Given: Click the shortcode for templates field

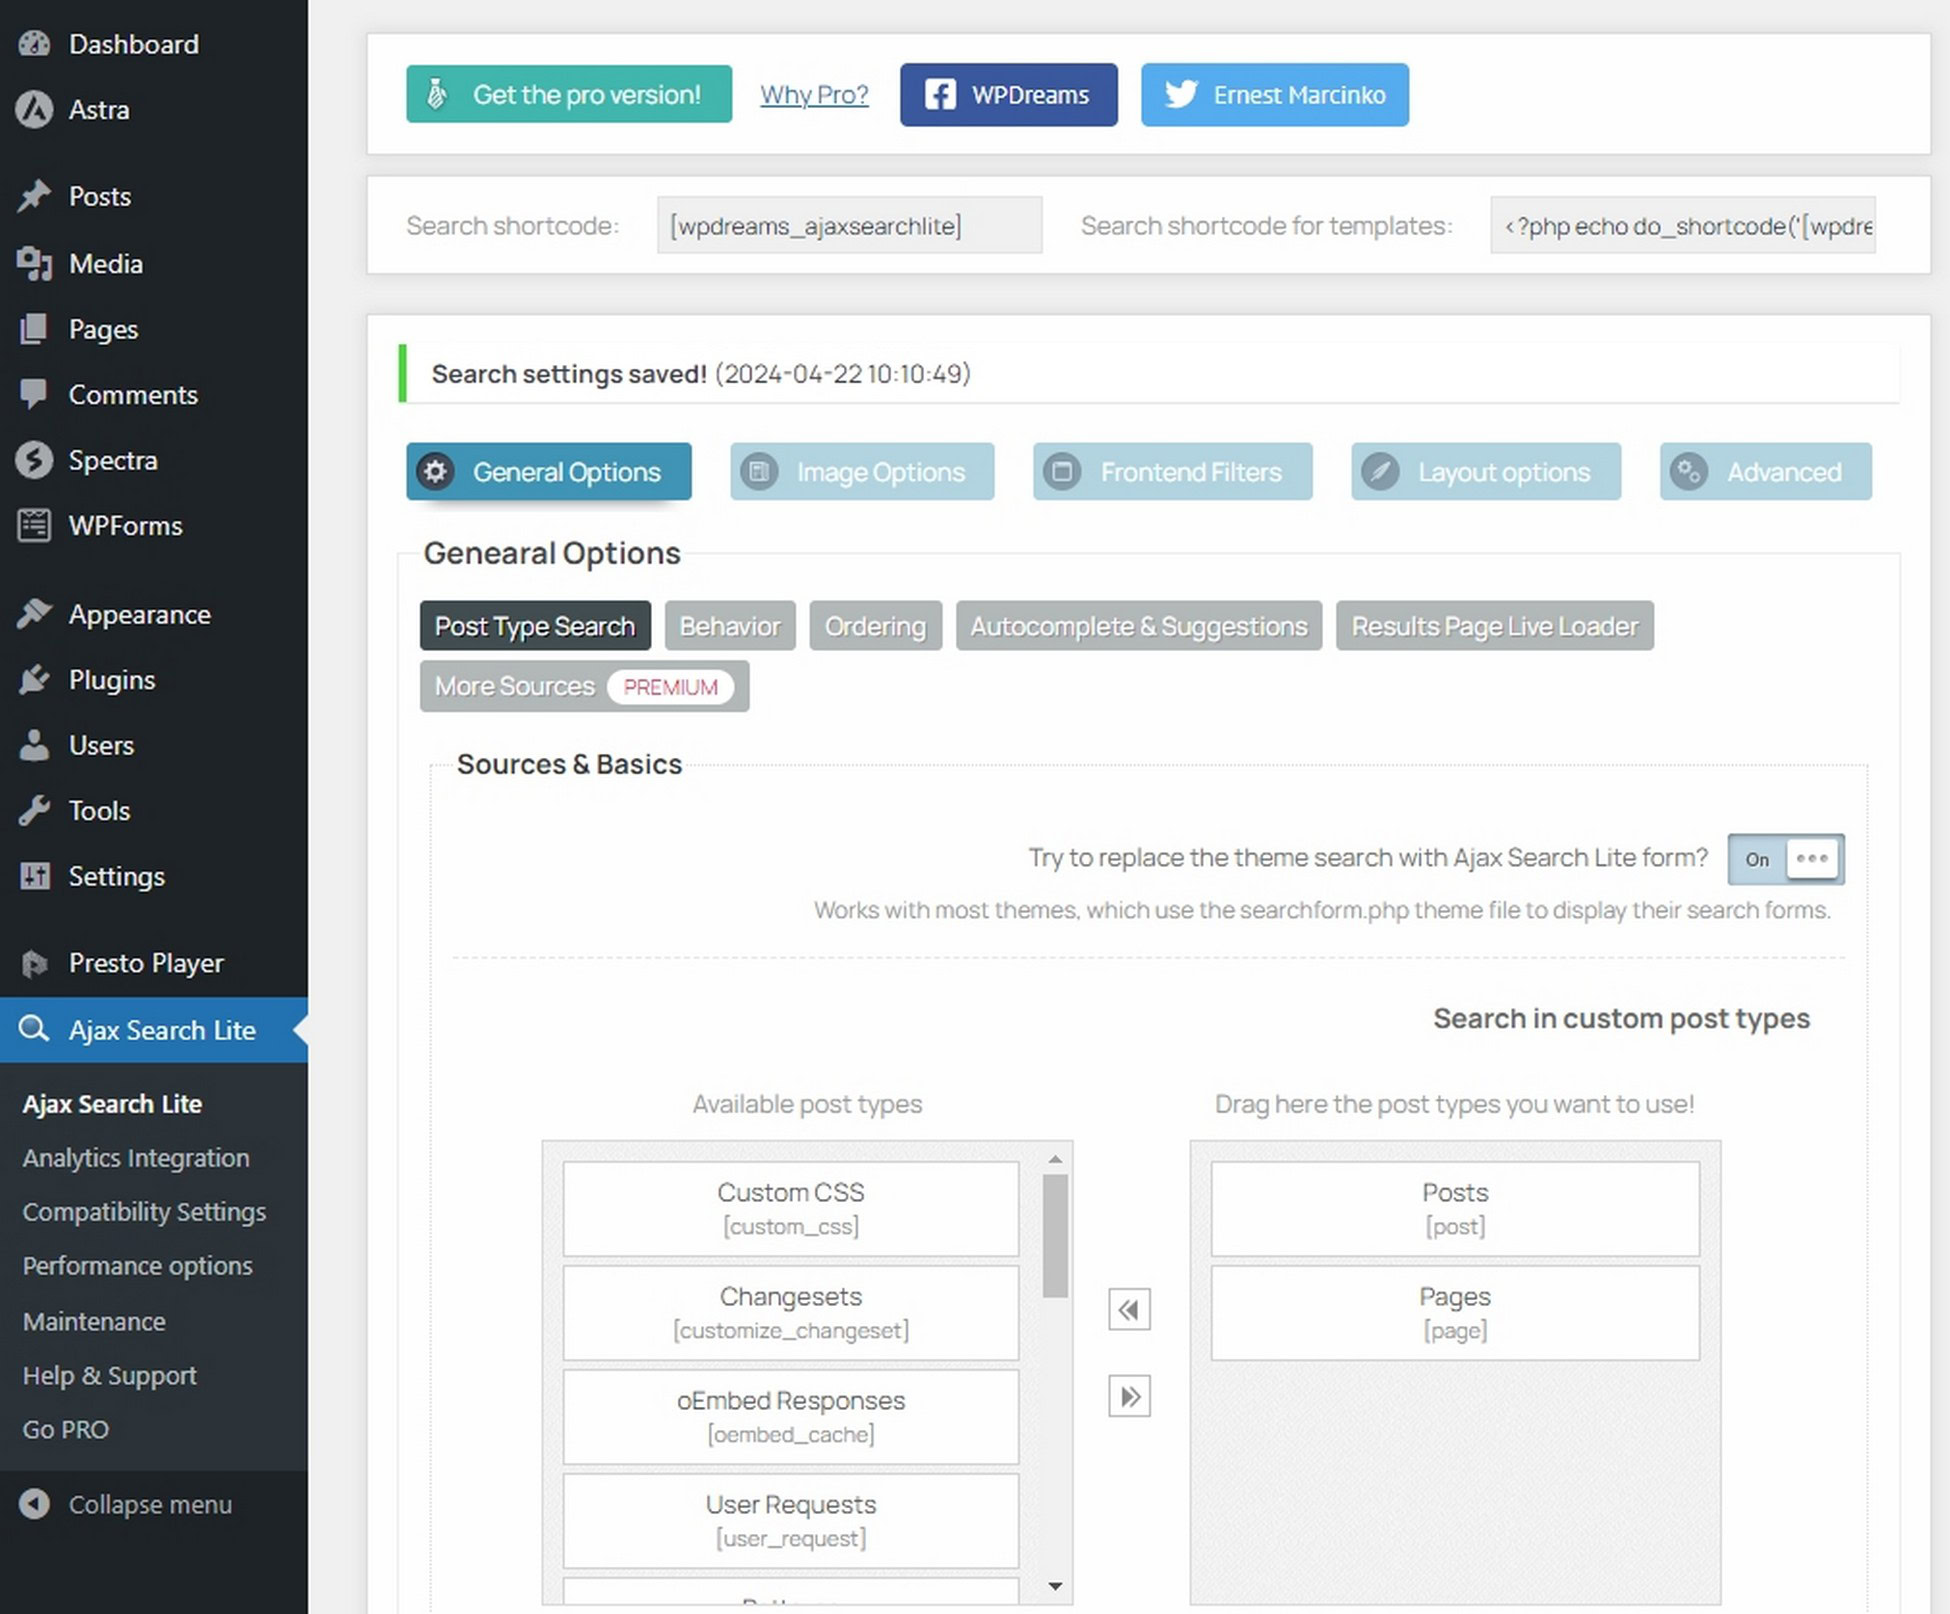Looking at the screenshot, I should point(1683,225).
